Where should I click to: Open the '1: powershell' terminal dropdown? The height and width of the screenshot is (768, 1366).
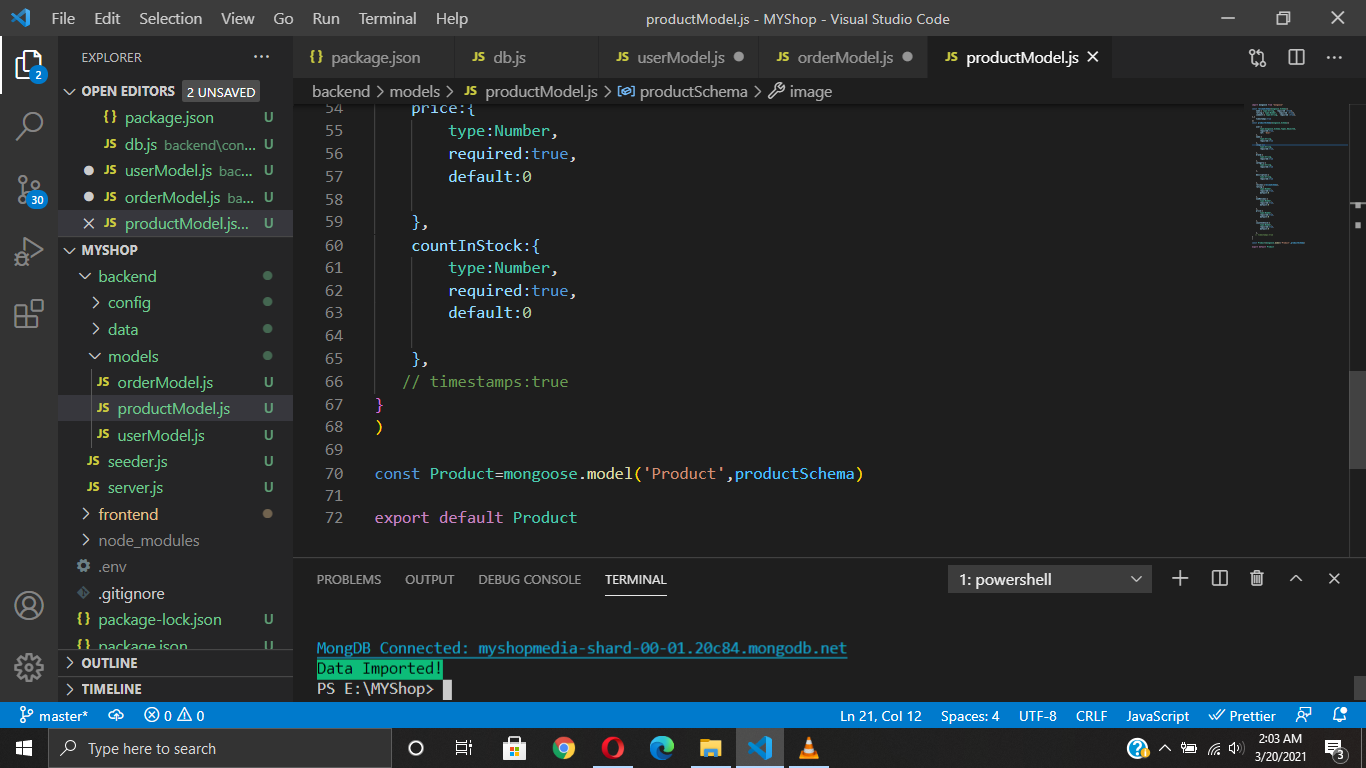pos(1048,578)
